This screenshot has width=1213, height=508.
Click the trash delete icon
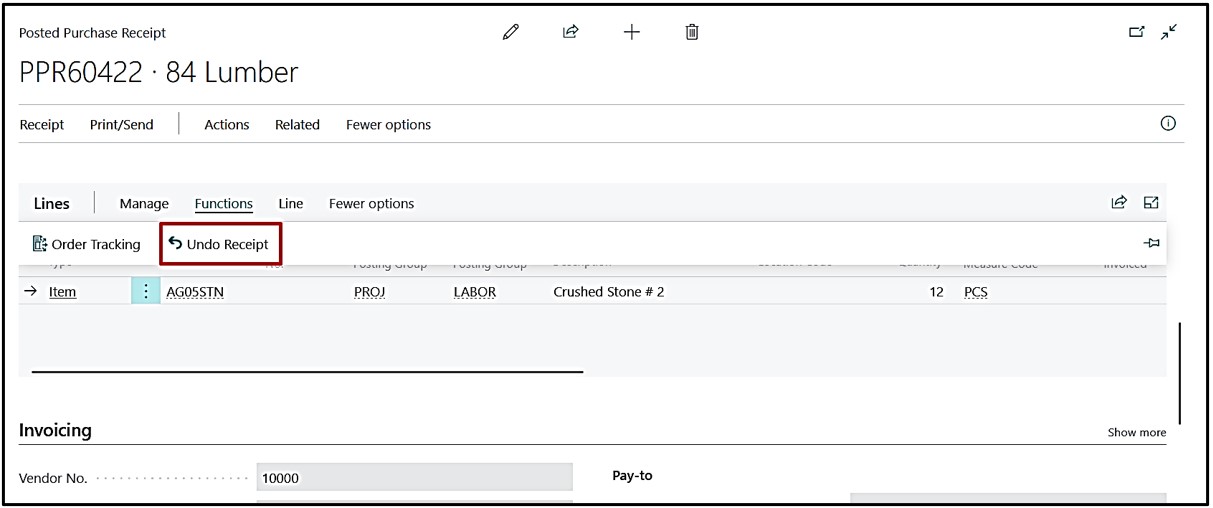[x=692, y=32]
